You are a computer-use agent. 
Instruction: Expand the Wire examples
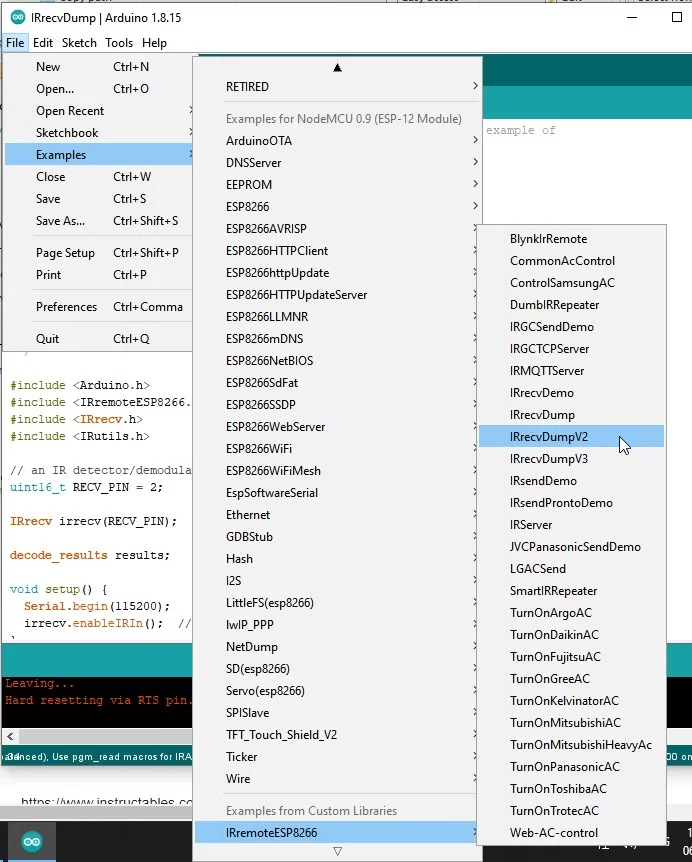click(x=336, y=778)
